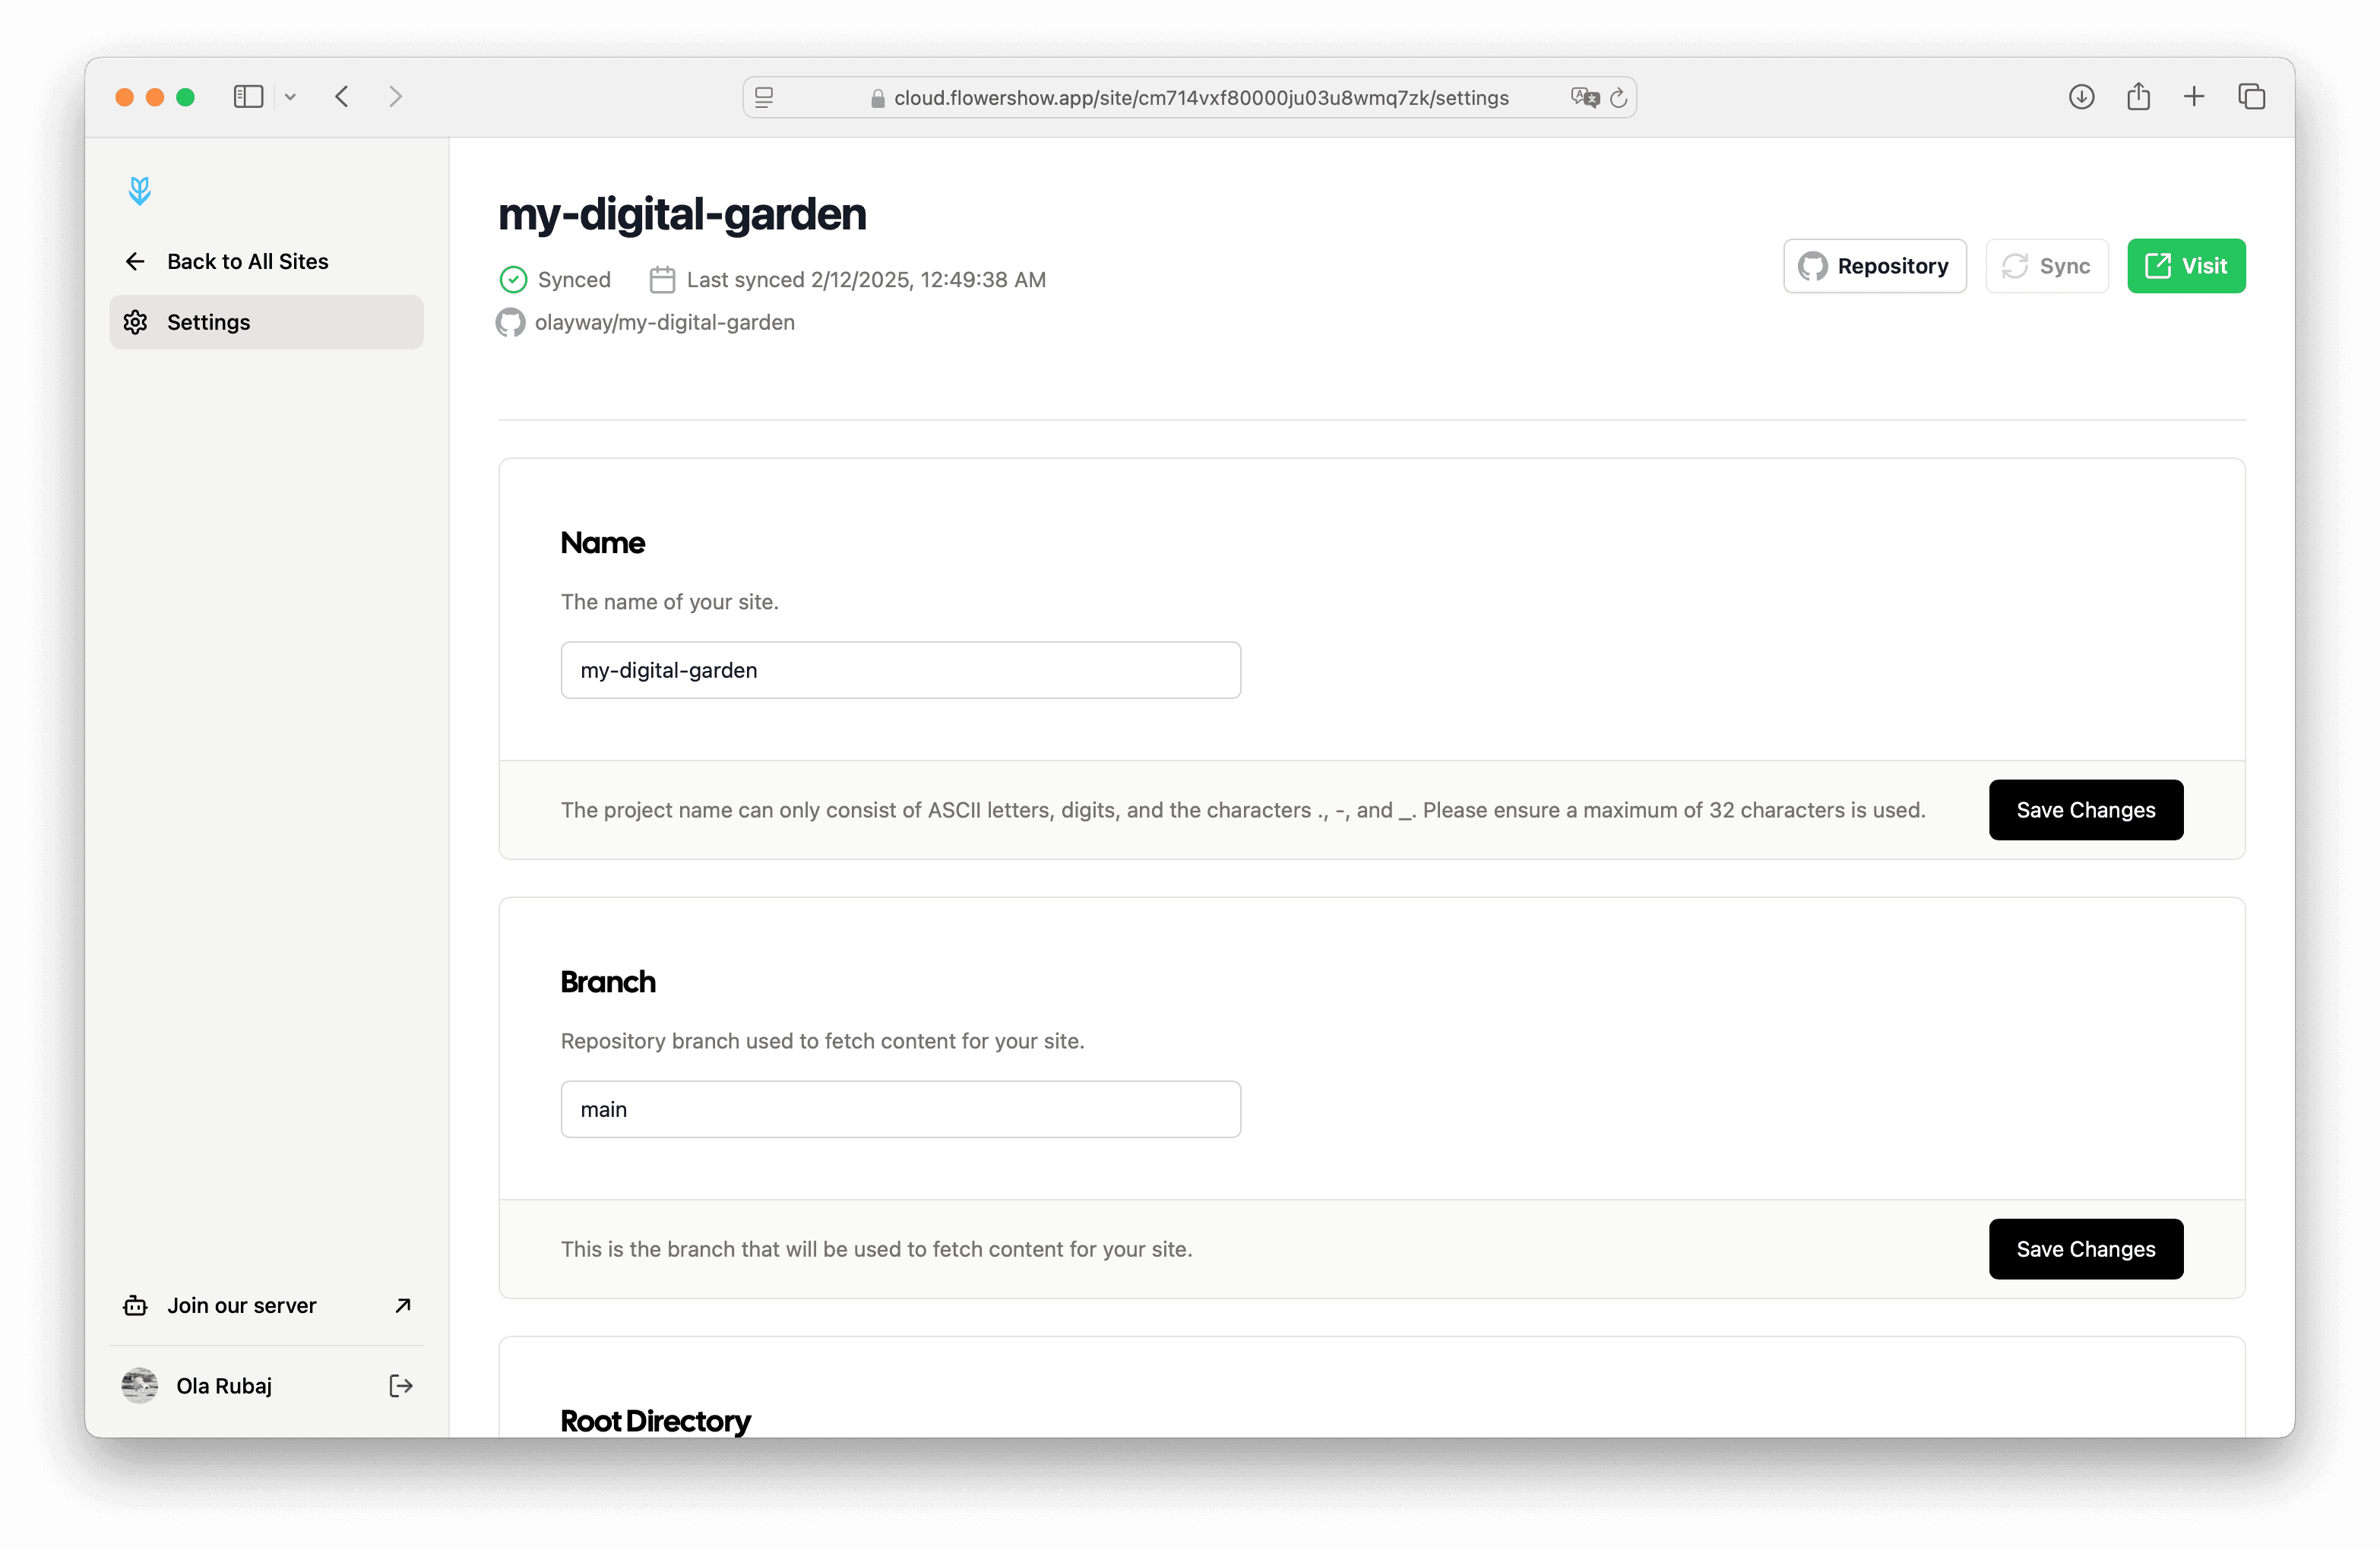Screen dimensions: 2380x1550
Task: Click the my-digital-garden page heading
Action: click(682, 214)
